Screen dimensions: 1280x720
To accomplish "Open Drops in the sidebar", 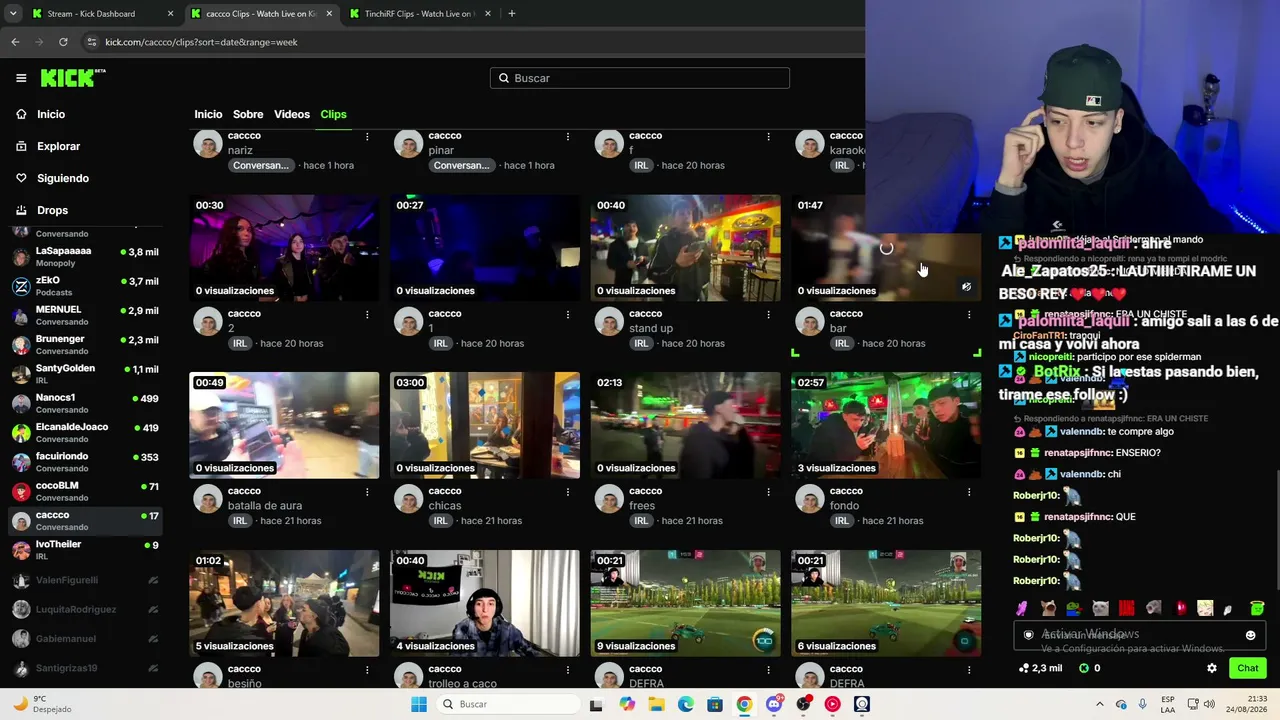I will coord(52,210).
